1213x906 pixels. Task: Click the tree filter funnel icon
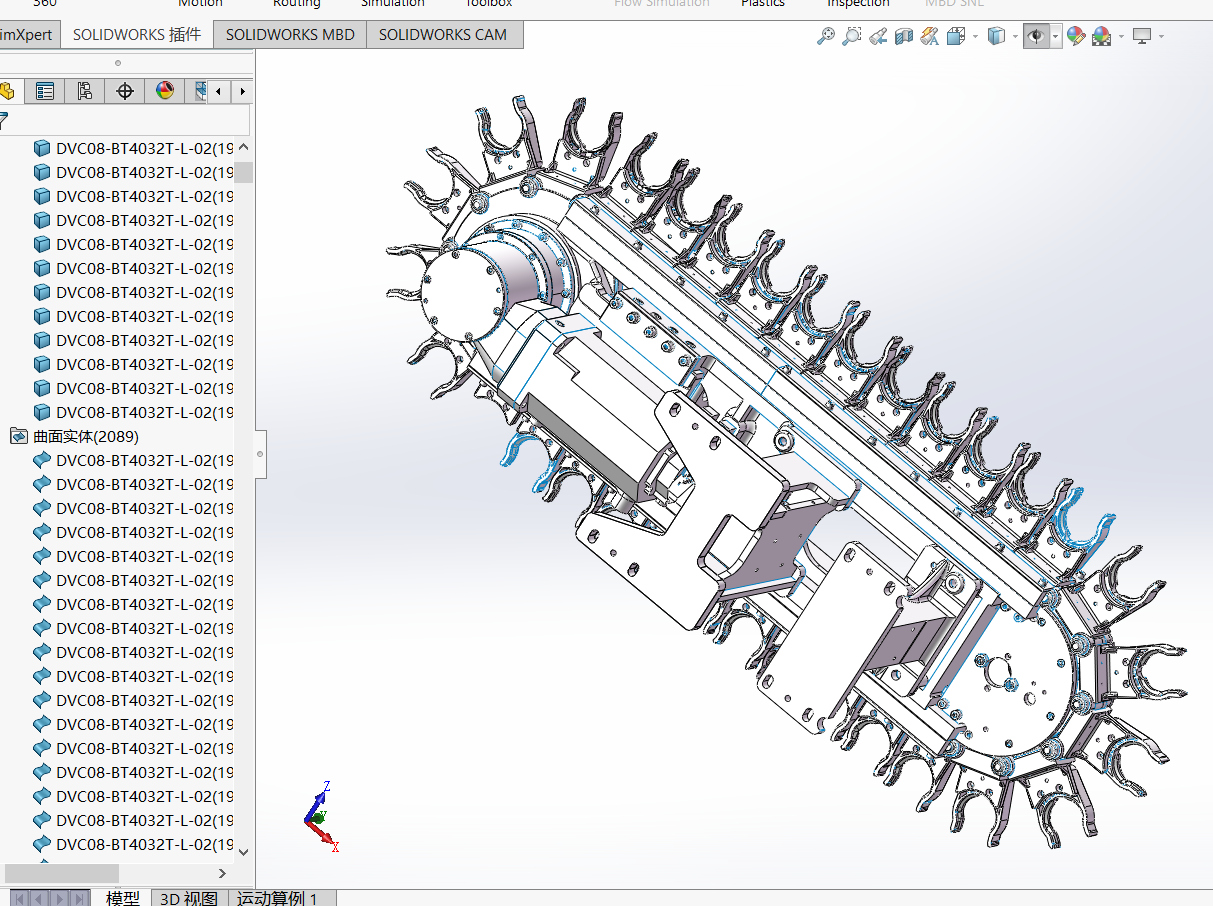pyautogui.click(x=4, y=122)
